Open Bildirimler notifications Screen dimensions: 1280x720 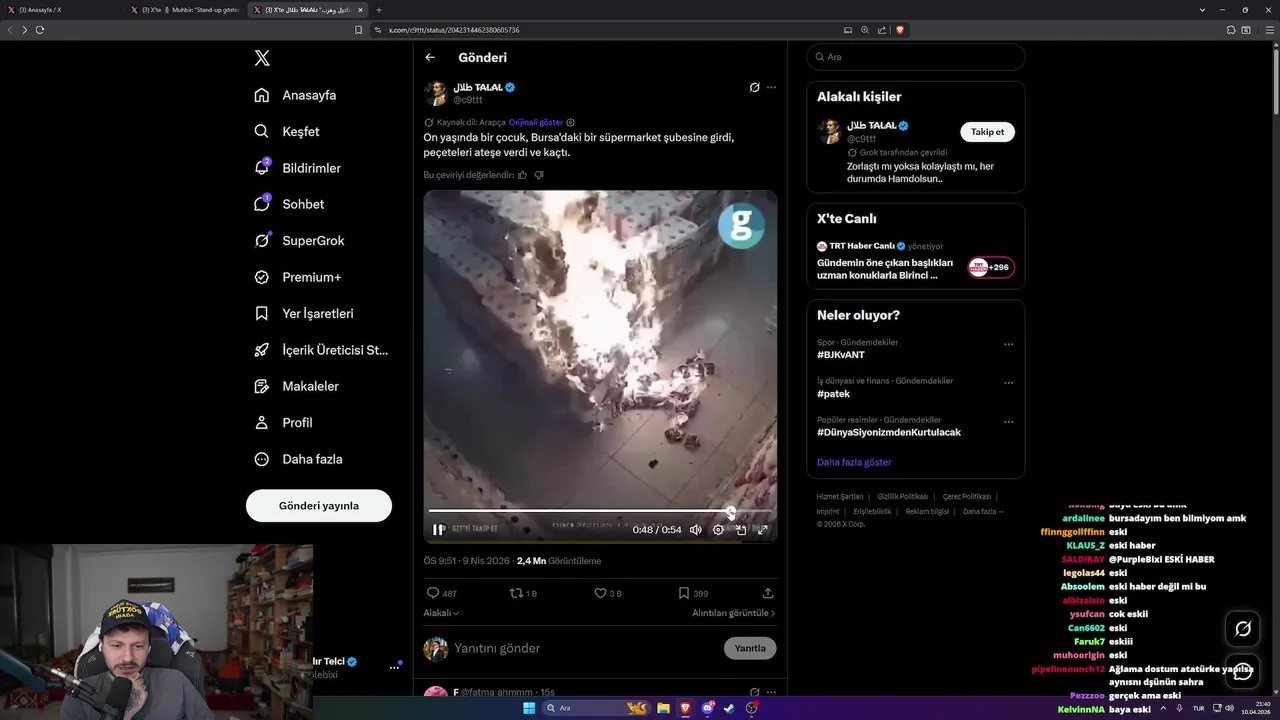tap(297, 168)
